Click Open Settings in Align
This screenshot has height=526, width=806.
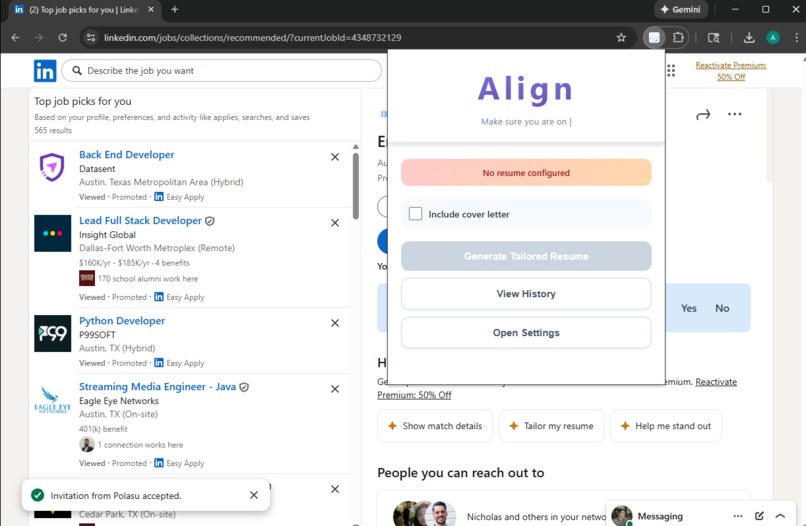click(x=526, y=333)
